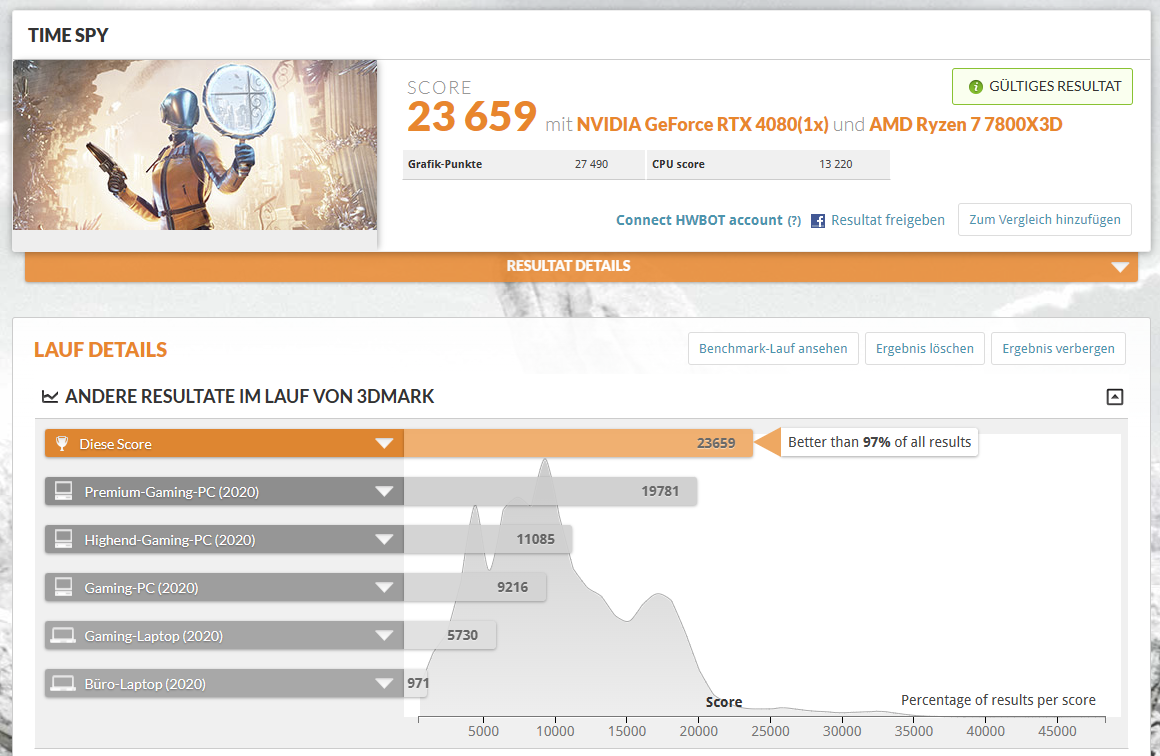Screen dimensions: 1160x756
Task: Click the 25000 axis label
Action: pos(770,731)
